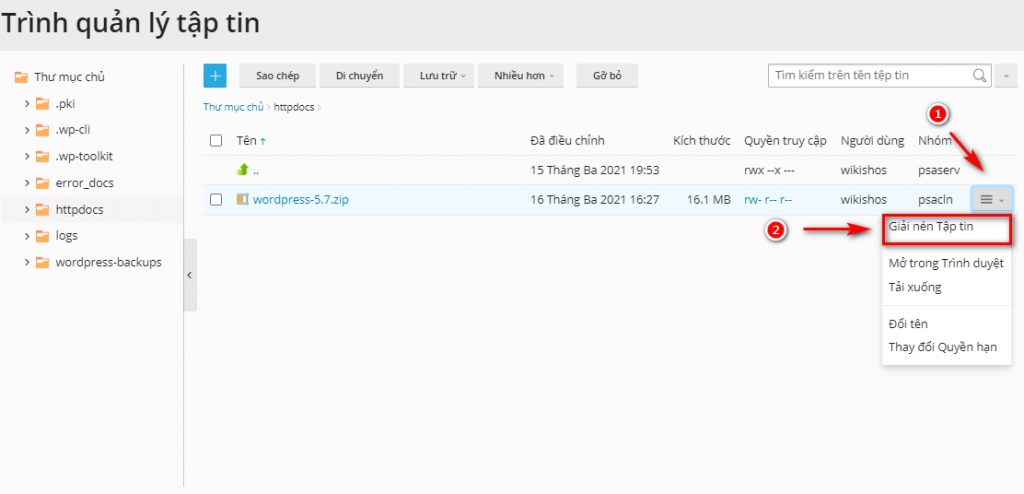Click the httpdocs folder icon in sidebar
Viewport: 1024px width, 494px height.
42,210
